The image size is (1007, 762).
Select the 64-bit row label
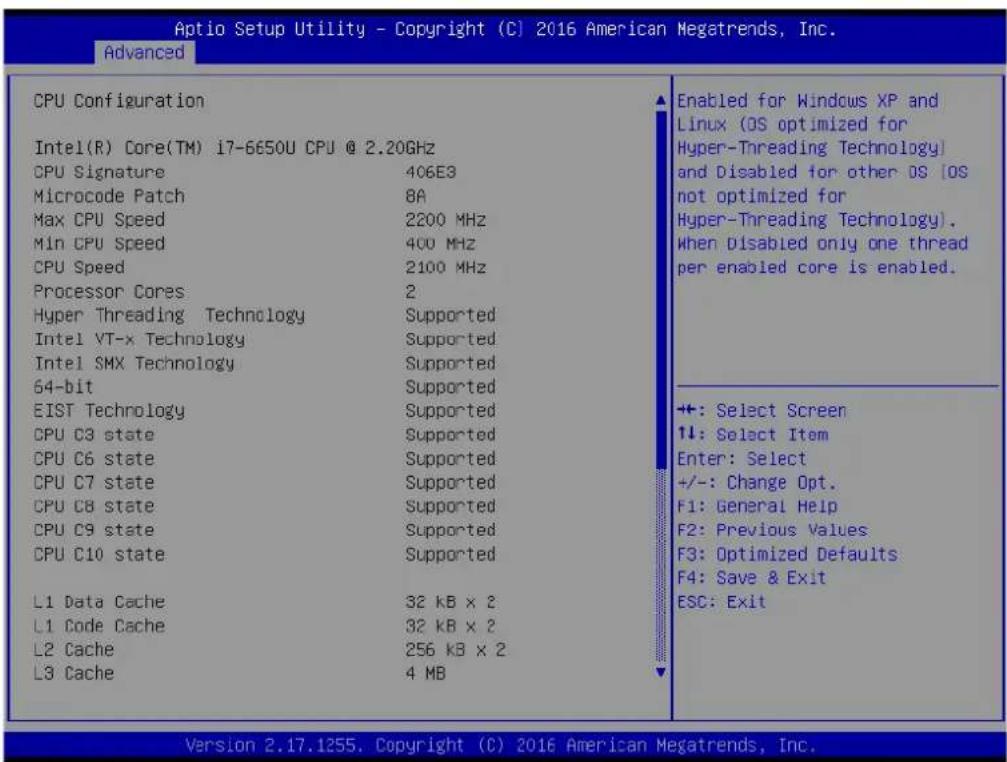63,386
